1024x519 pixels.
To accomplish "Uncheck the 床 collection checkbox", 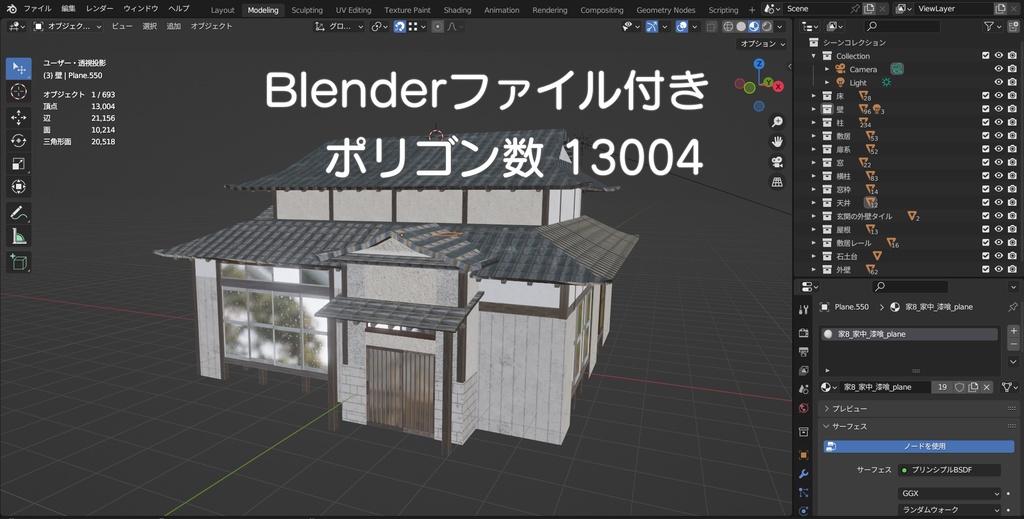I will tap(985, 96).
